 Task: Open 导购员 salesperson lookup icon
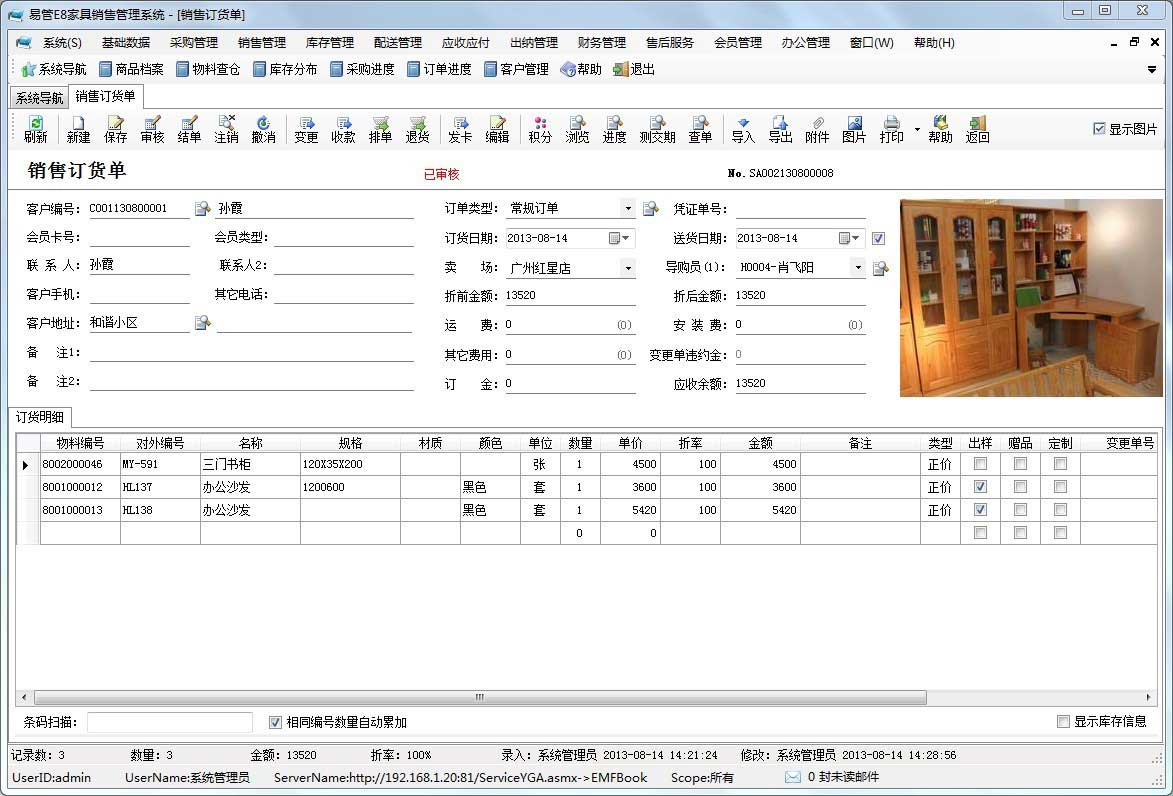point(880,267)
